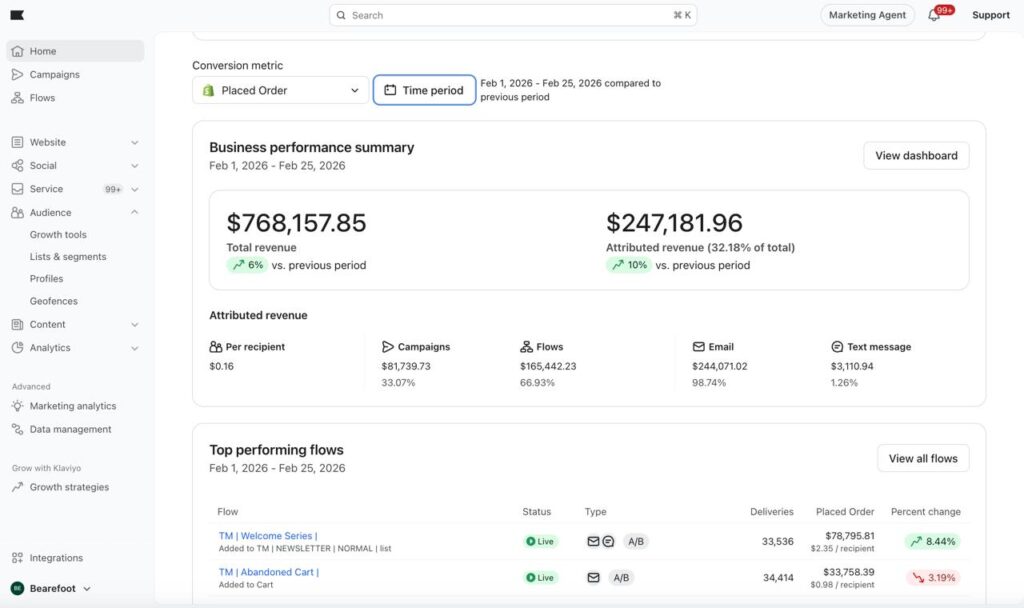This screenshot has width=1024, height=608.
Task: Open the notifications bell icon
Action: point(934,15)
